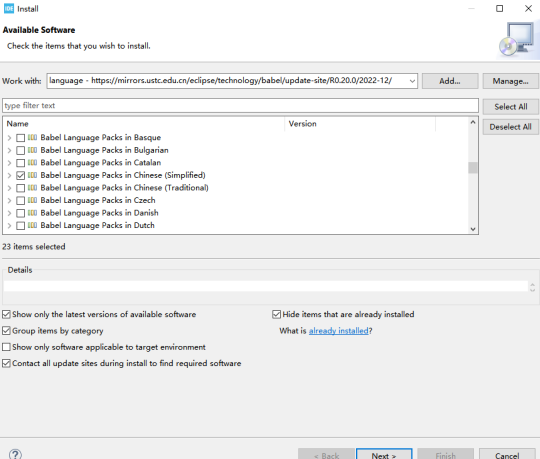Toggle Hide items that are already installed
Image resolution: width=540 pixels, height=459 pixels.
(277, 314)
